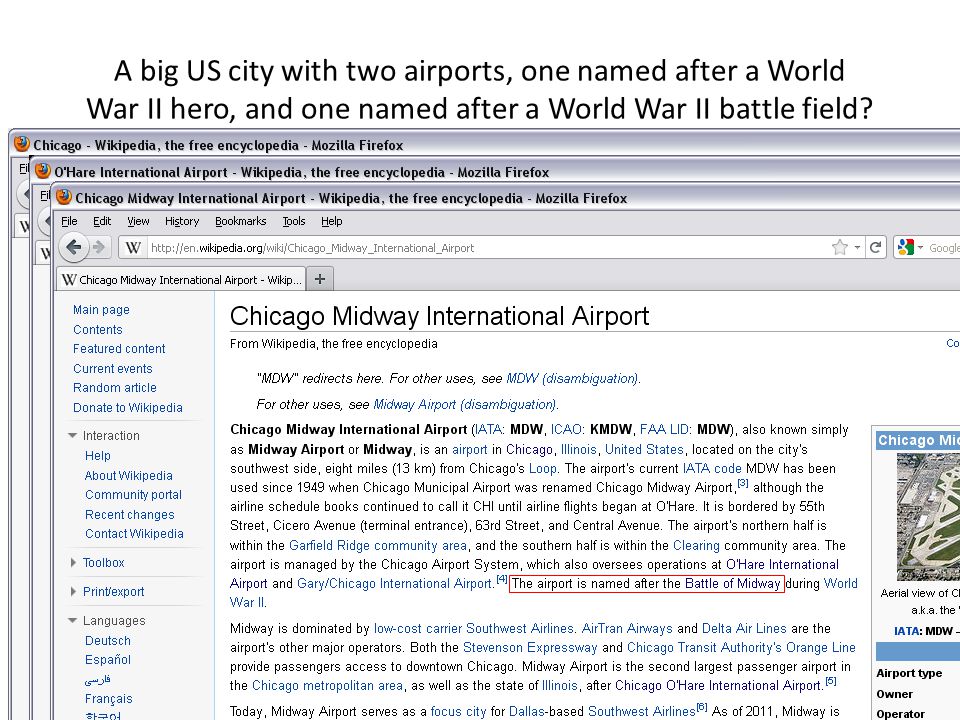Expand the Print/export sidebar section

pyautogui.click(x=73, y=591)
